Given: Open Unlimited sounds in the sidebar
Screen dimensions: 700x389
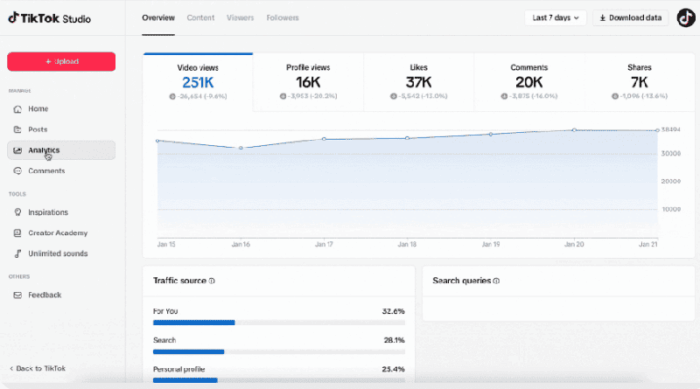Looking at the screenshot, I should click(61, 254).
